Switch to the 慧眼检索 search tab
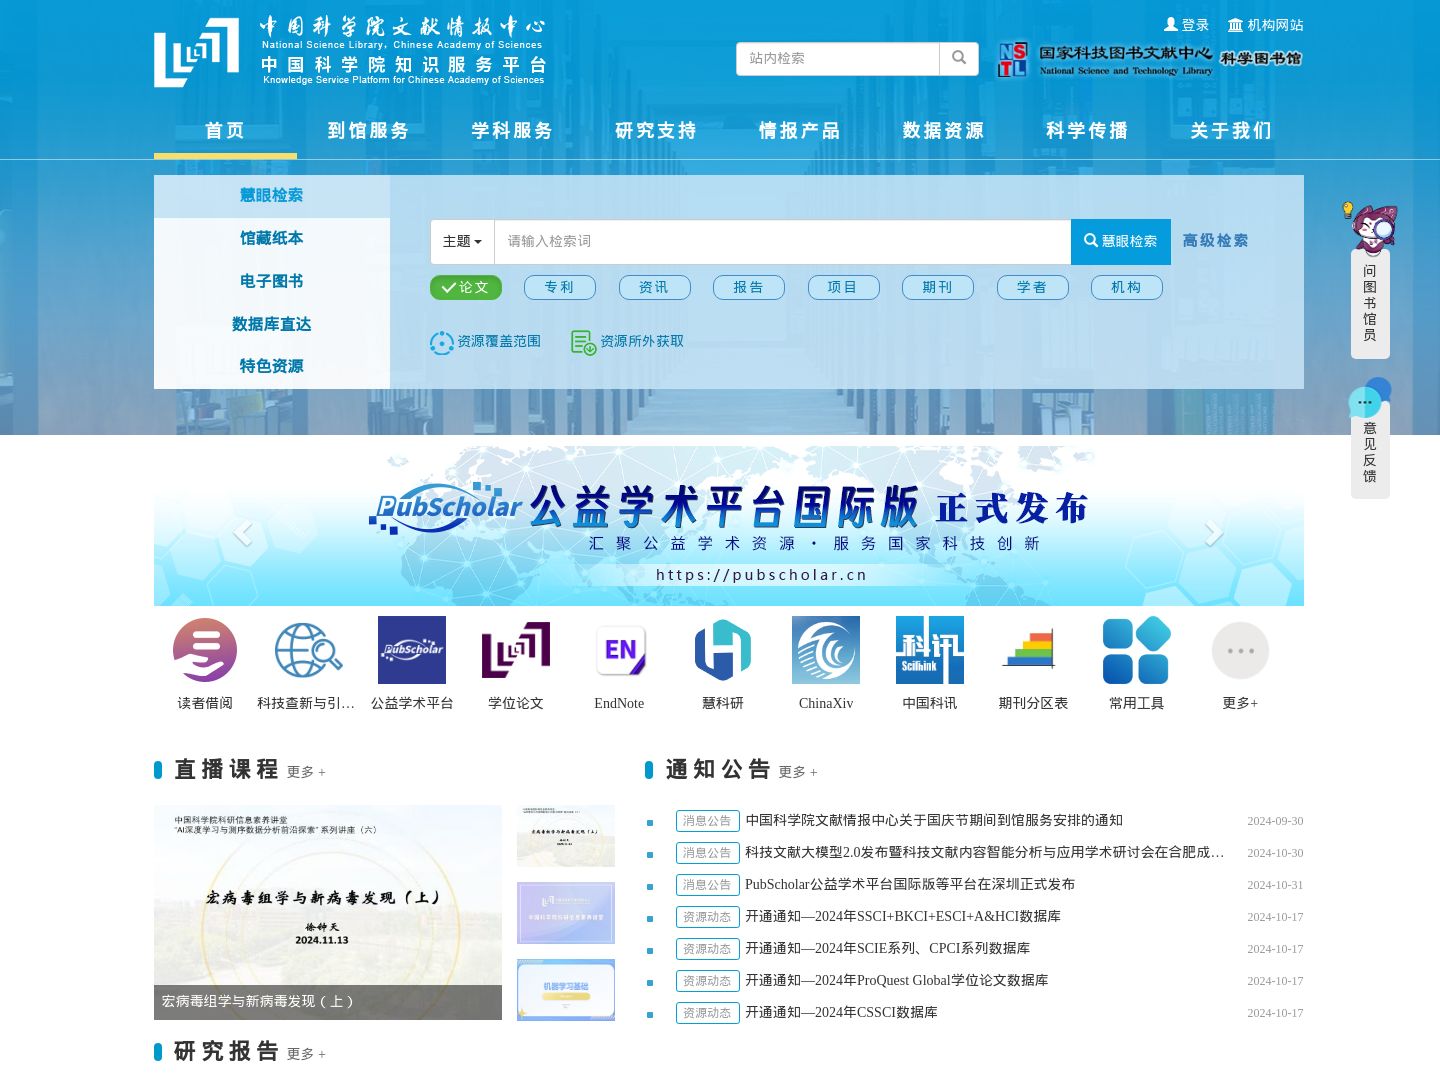Image resolution: width=1440 pixels, height=1080 pixels. pyautogui.click(x=272, y=196)
